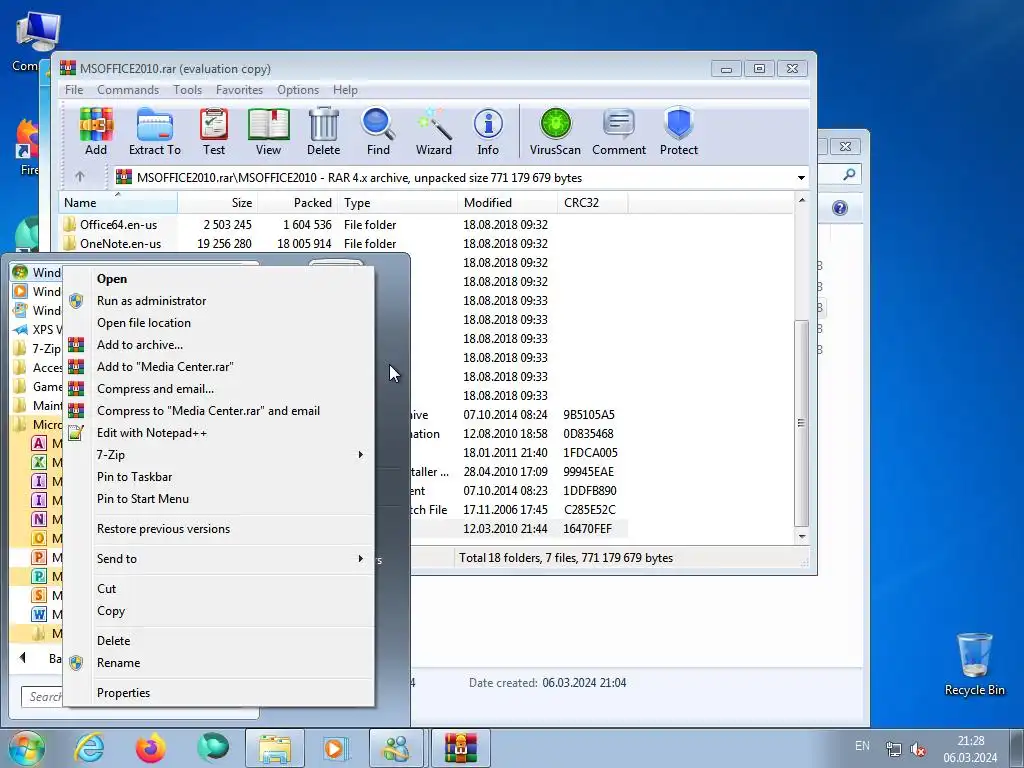Image resolution: width=1024 pixels, height=768 pixels.
Task: Click the scrollbar down arrow
Action: [x=801, y=537]
